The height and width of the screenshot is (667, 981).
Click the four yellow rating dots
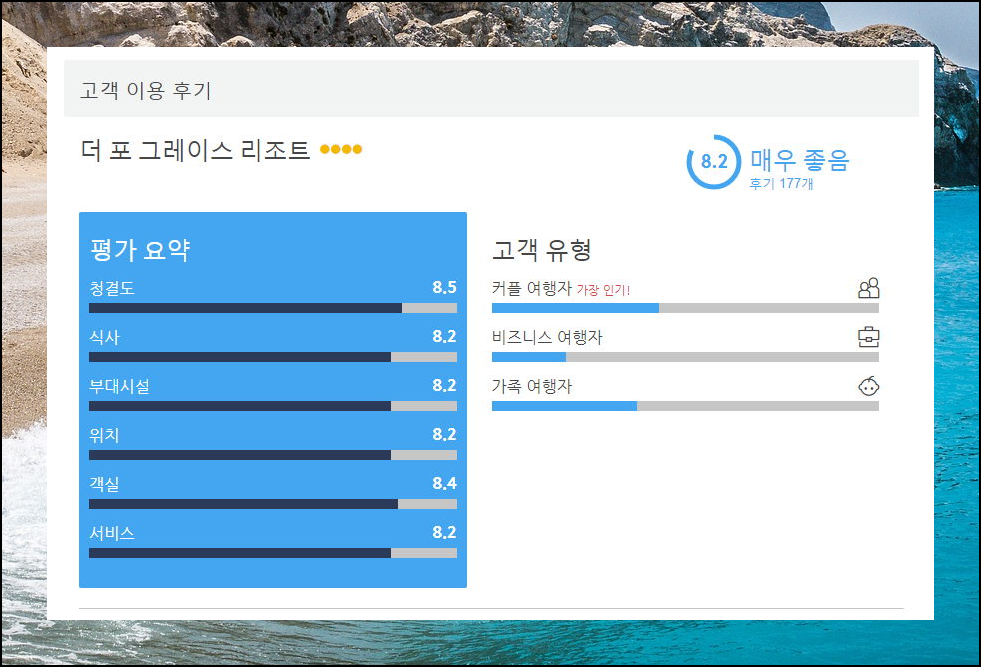tap(341, 149)
